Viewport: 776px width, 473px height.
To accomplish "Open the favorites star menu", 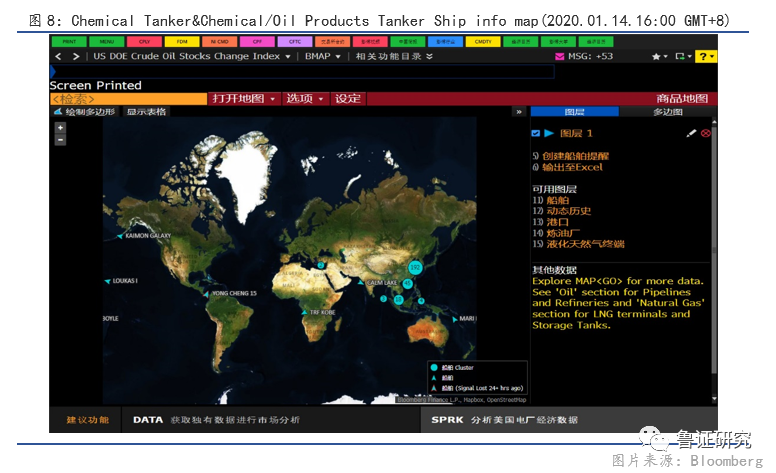I will coord(659,56).
